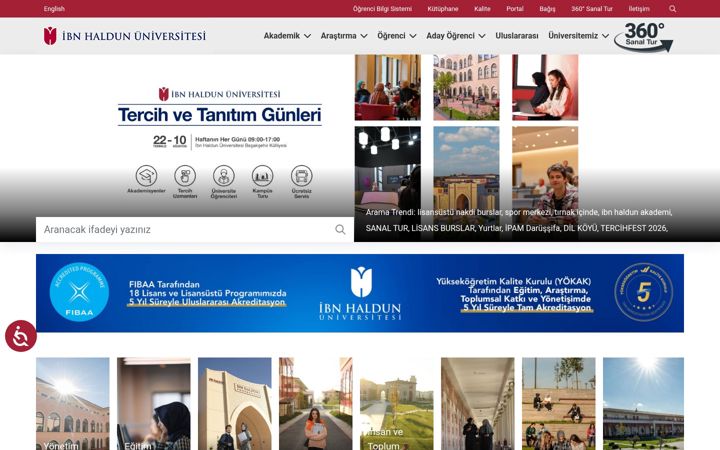This screenshot has width=720, height=450.
Task: Click 'spor merkezi' trend term
Action: pyautogui.click(x=527, y=213)
